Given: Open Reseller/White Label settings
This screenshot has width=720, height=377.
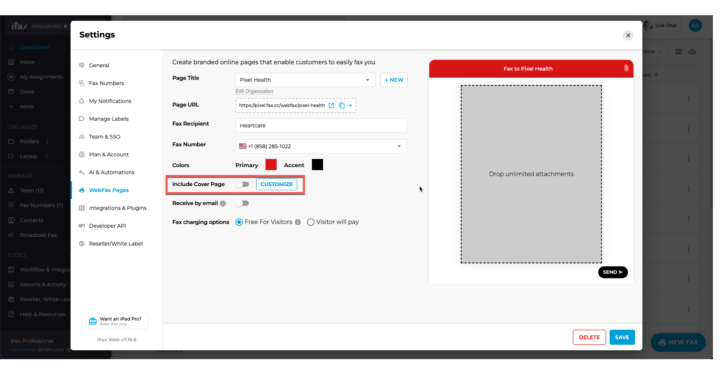Looking at the screenshot, I should coord(115,244).
